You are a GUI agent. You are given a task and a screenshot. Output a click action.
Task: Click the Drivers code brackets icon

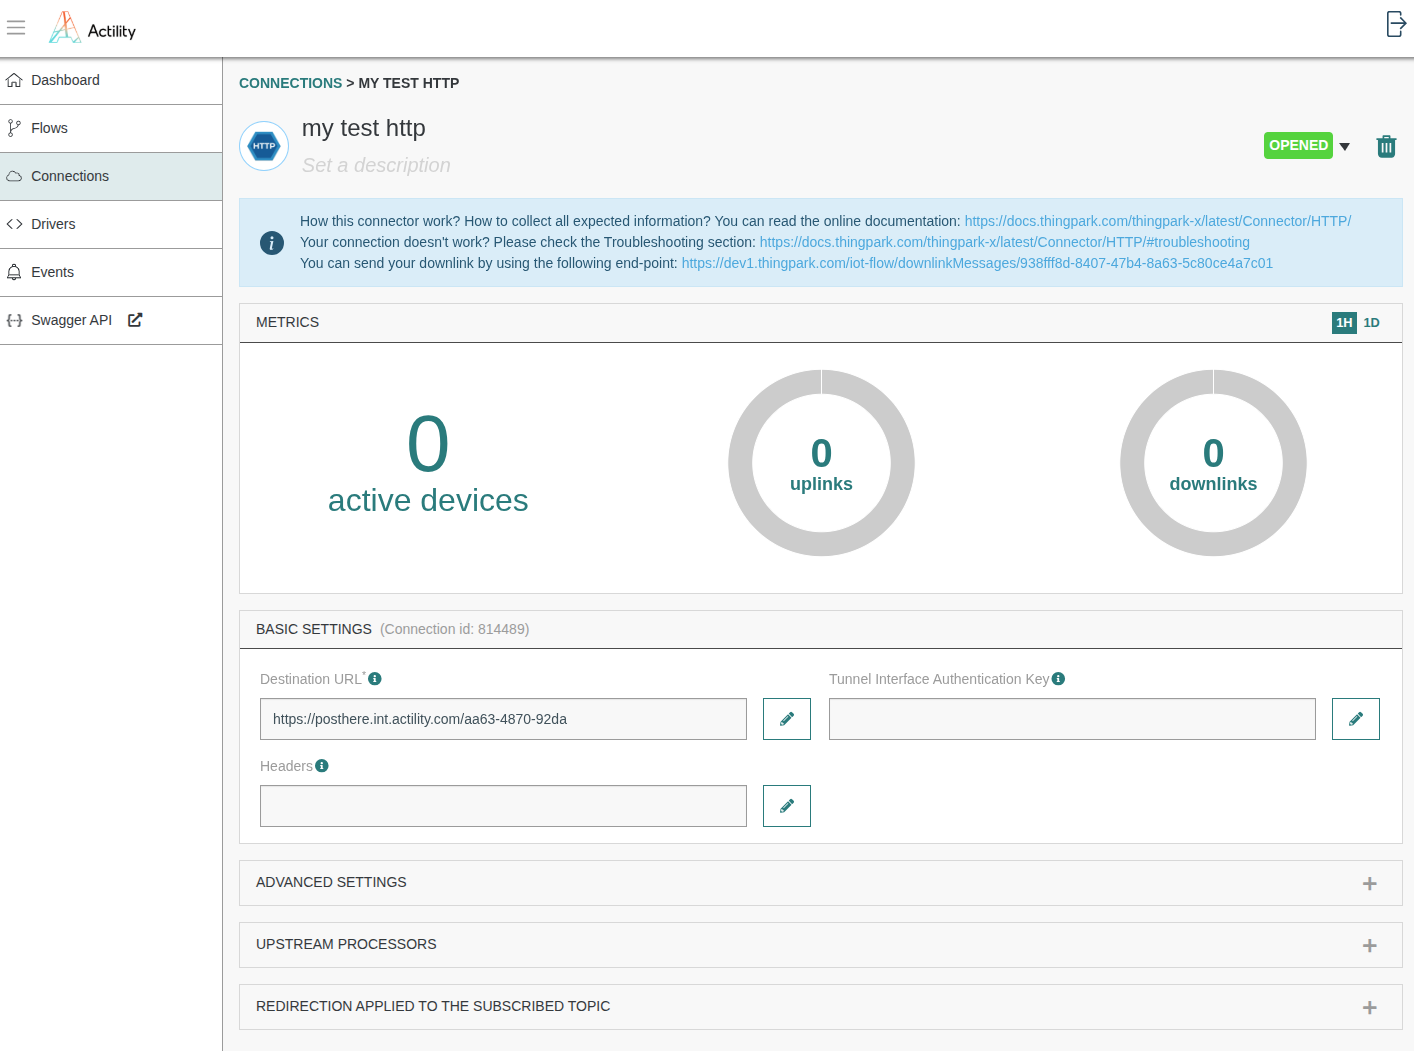[x=14, y=224]
